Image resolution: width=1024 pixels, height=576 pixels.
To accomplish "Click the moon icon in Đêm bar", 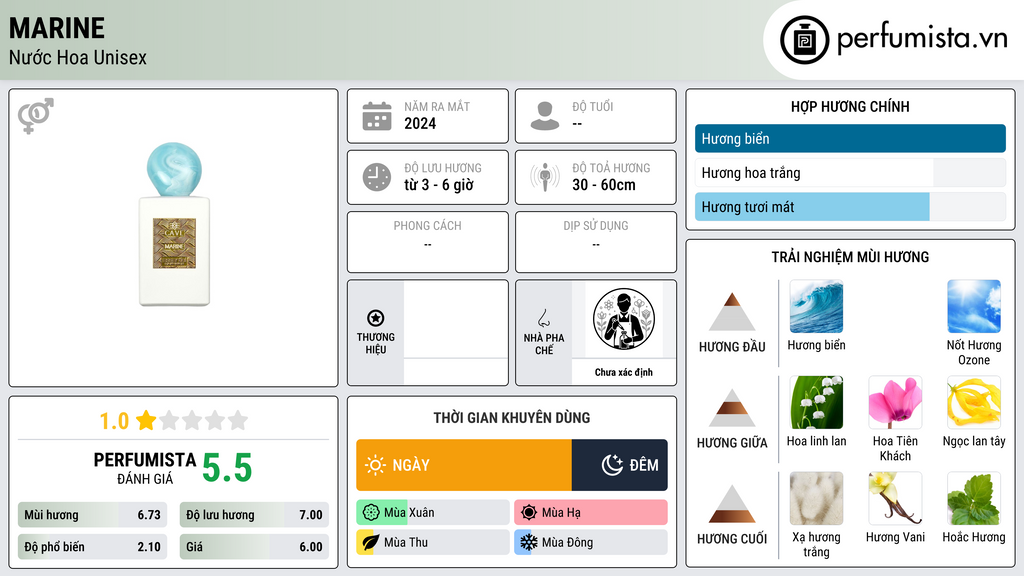I will (612, 465).
